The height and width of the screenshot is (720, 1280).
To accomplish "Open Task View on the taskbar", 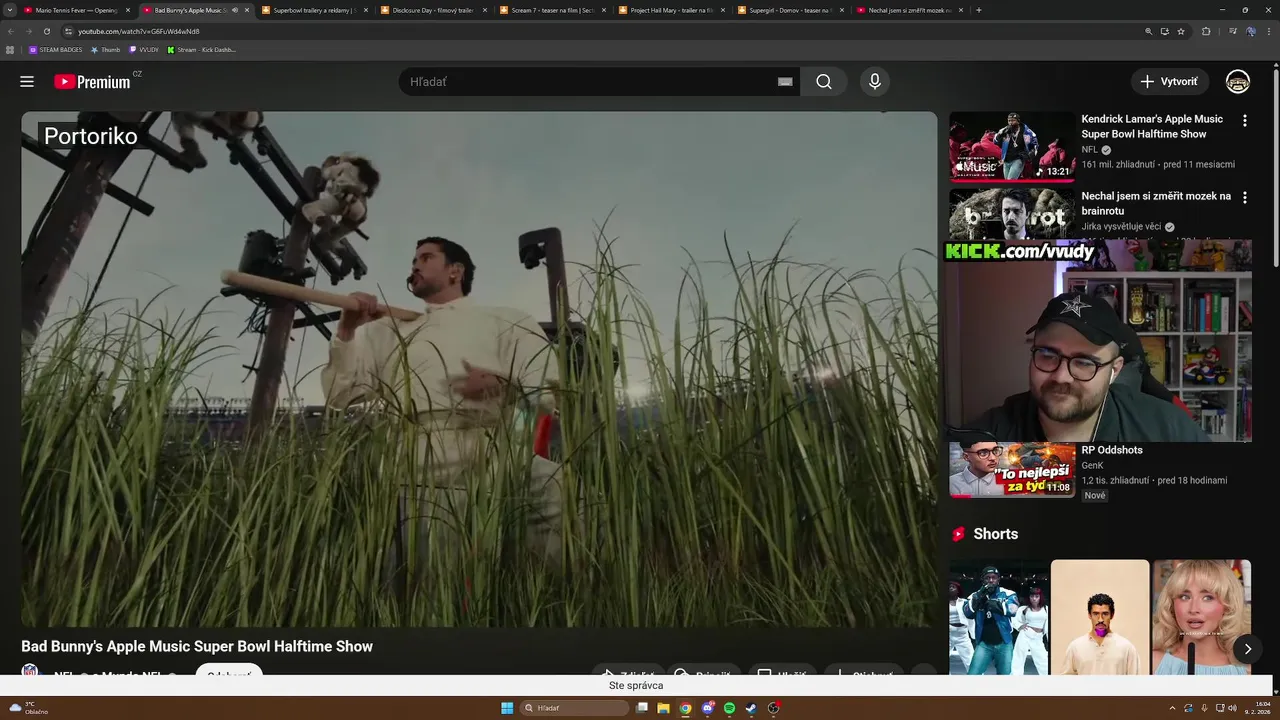I will (x=641, y=708).
